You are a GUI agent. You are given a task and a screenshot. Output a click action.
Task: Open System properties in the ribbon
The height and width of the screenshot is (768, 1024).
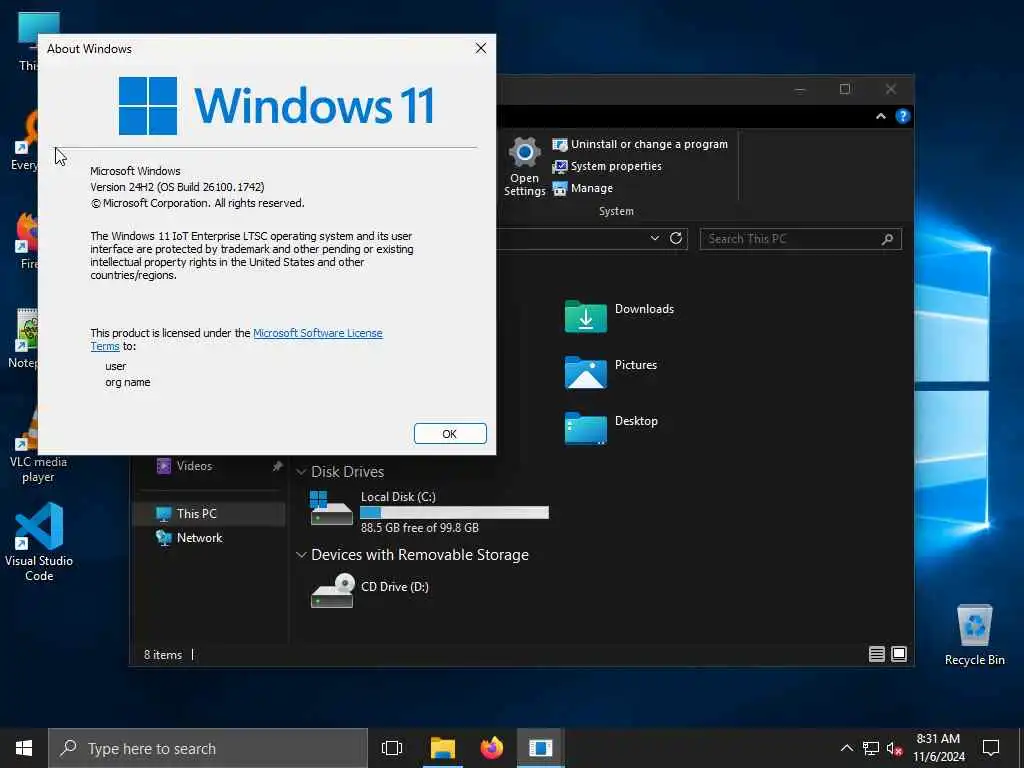click(x=607, y=167)
